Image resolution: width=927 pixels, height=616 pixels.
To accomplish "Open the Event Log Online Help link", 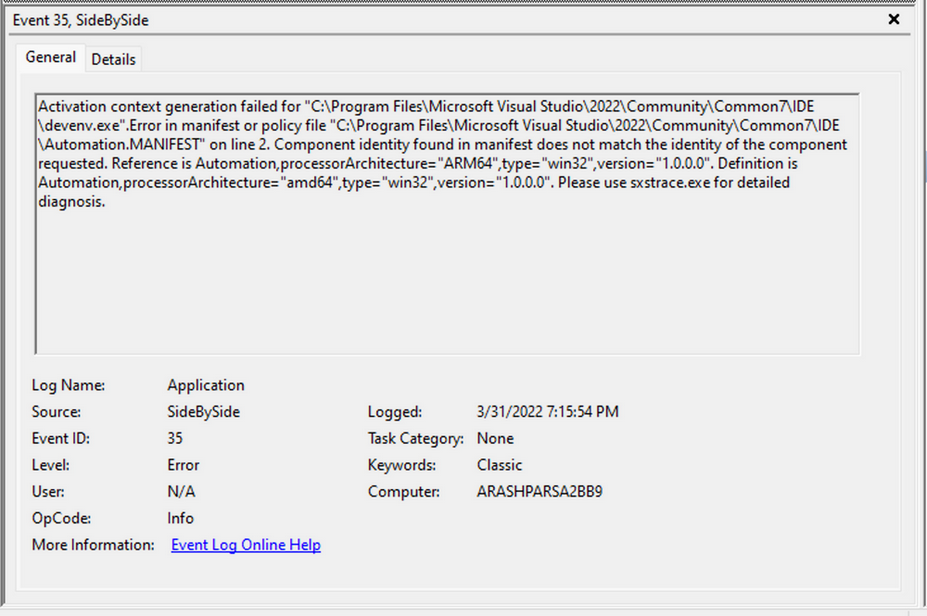I will [x=245, y=544].
